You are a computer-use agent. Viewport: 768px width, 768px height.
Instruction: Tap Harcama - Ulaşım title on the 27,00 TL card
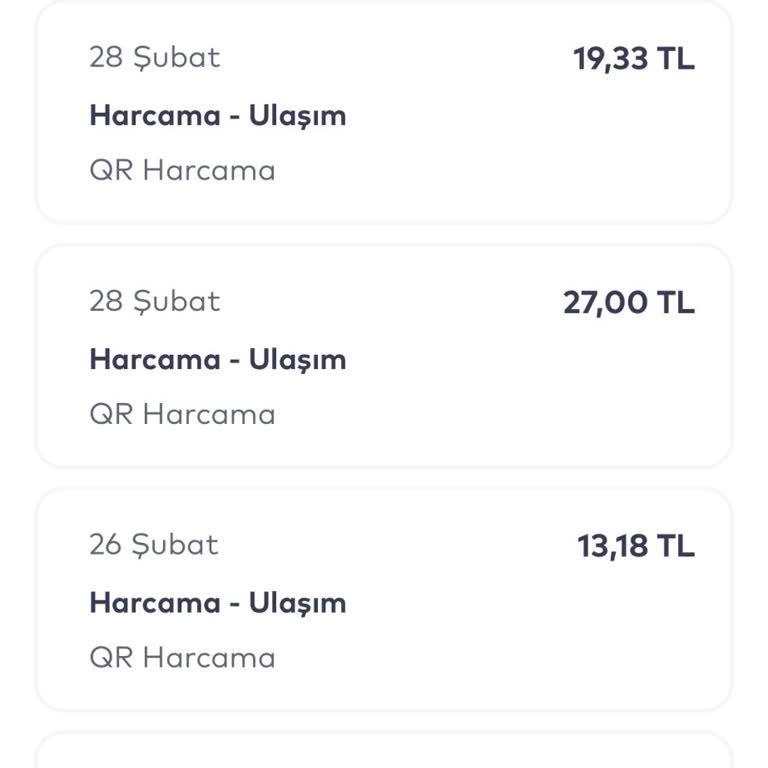217,359
